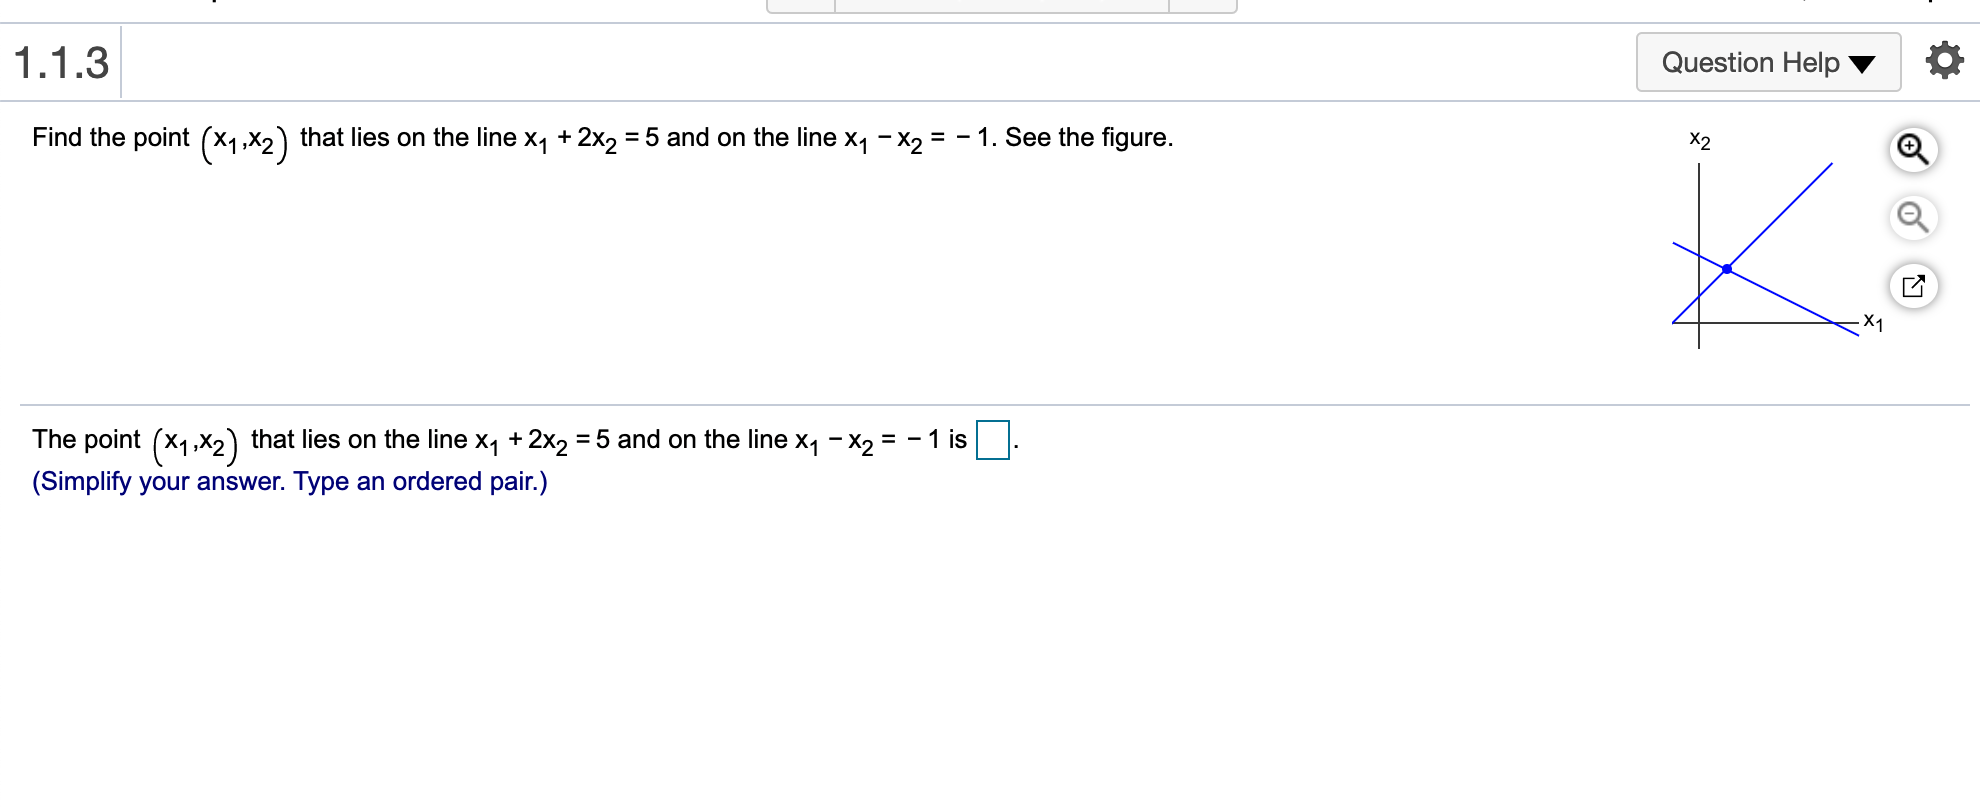The image size is (1980, 812).
Task: Click inside the ordered pair answer box
Action: tap(991, 440)
